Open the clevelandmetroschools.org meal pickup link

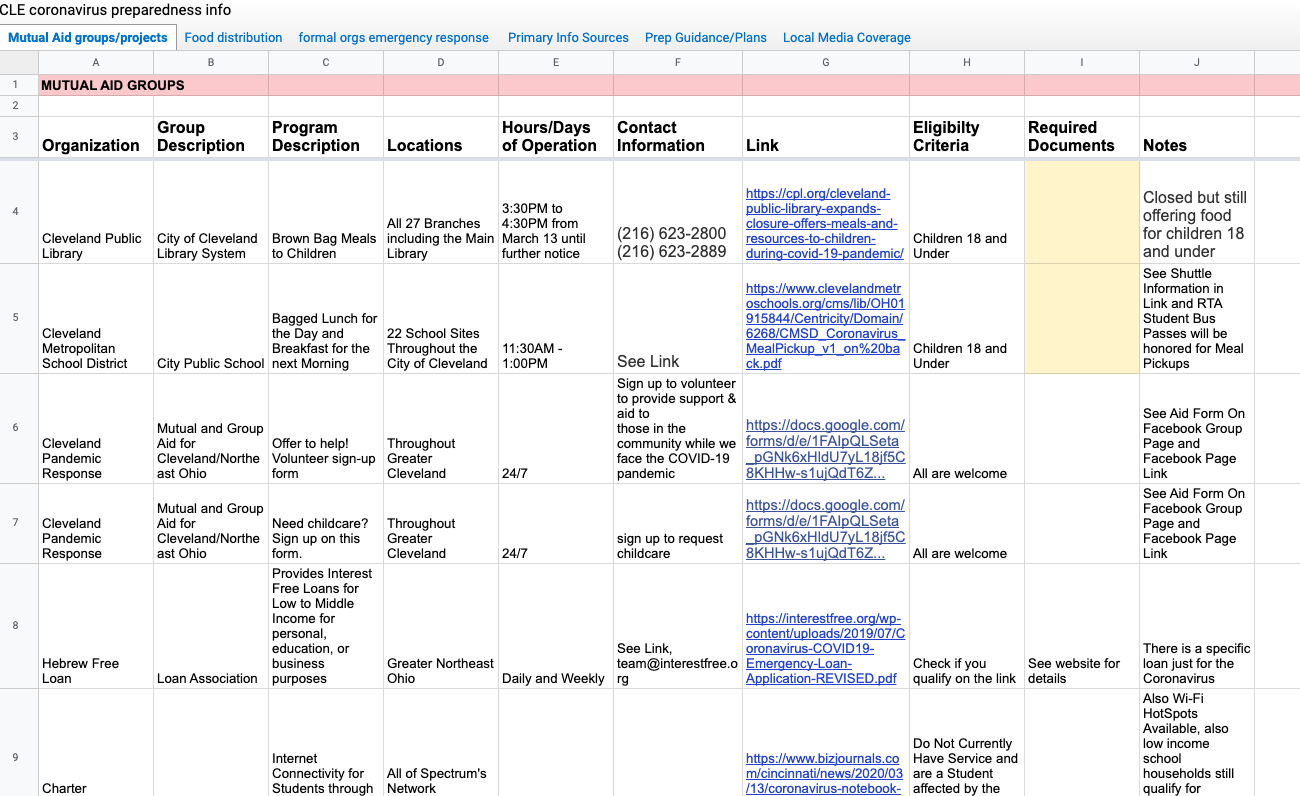click(825, 326)
